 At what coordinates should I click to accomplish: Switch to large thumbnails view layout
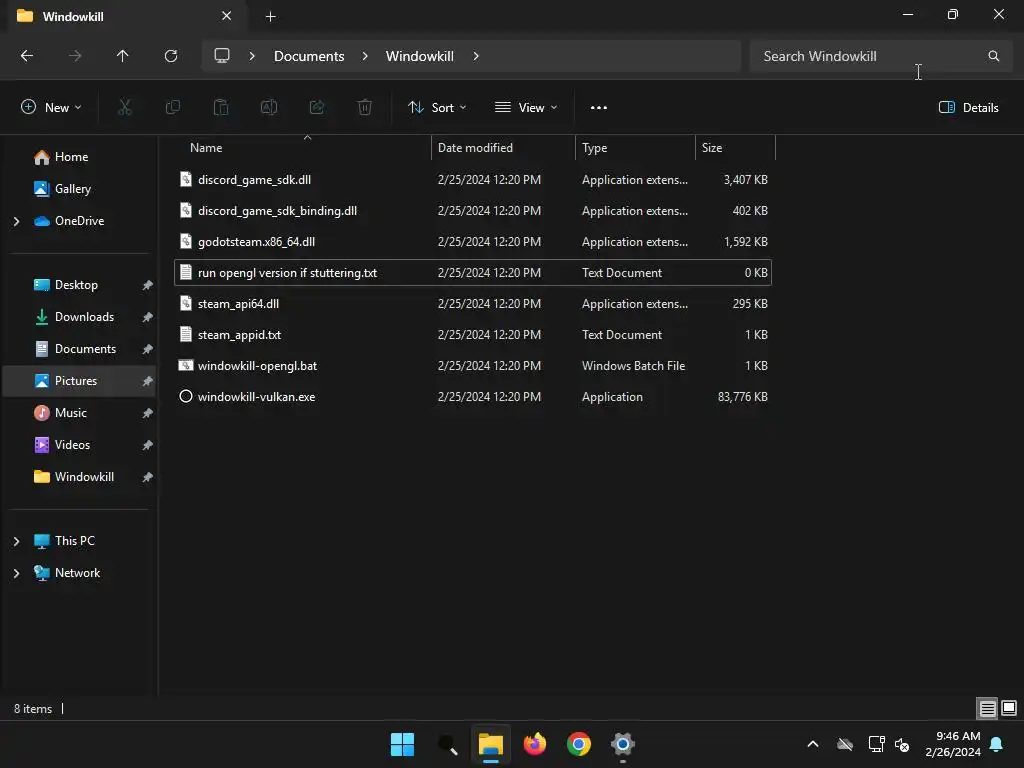click(1009, 709)
